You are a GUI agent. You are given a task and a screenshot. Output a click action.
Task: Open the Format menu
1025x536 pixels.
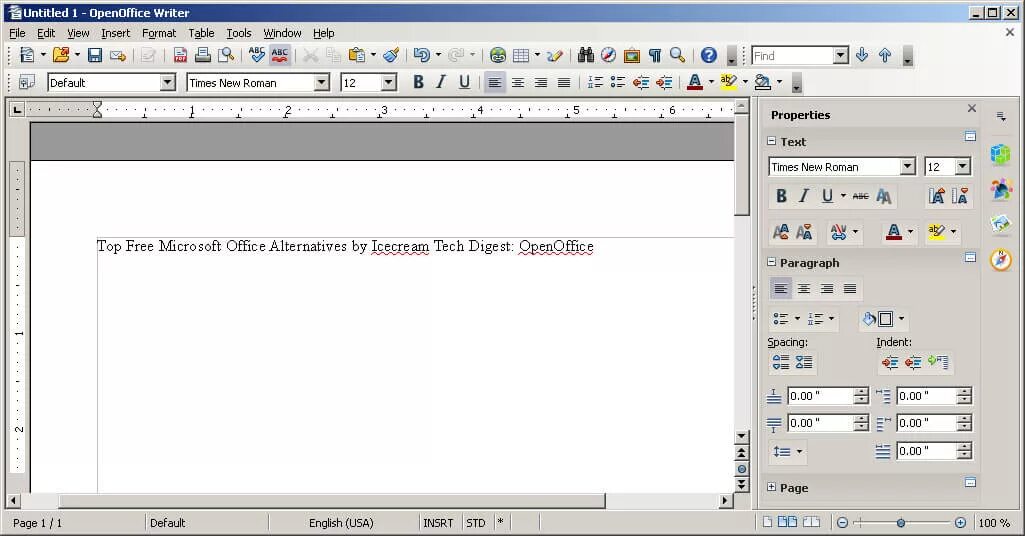(x=159, y=33)
